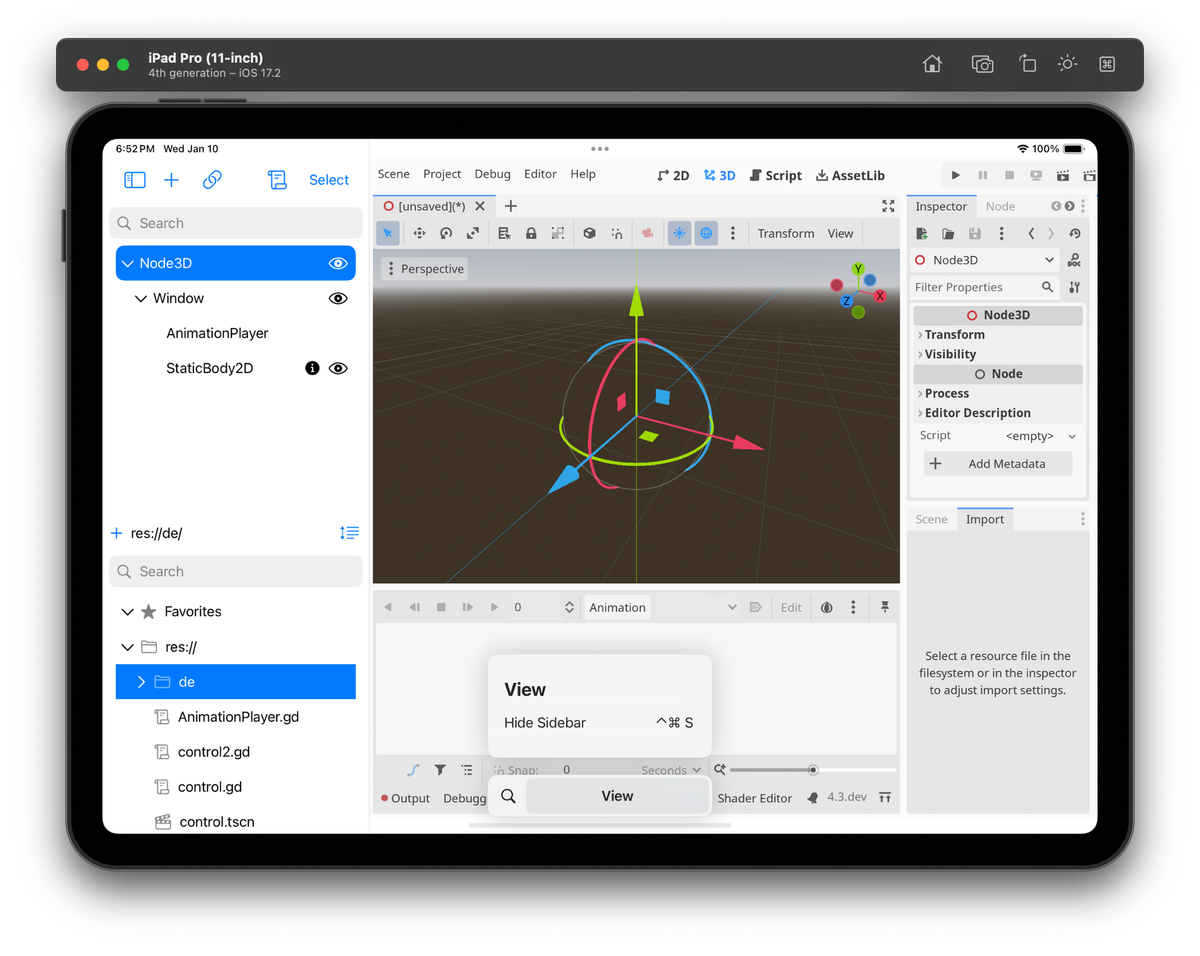
Task: Toggle the Snap icon in the 3D toolbar
Action: coord(617,232)
